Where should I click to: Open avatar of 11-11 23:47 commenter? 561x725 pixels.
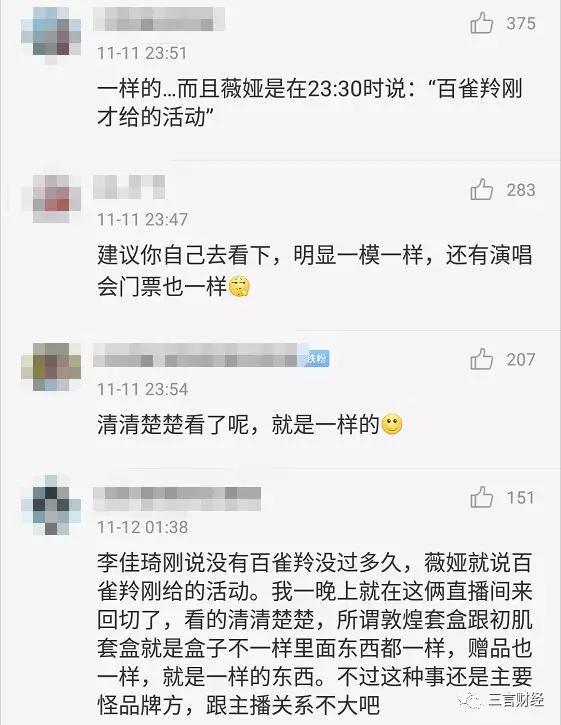click(51, 199)
